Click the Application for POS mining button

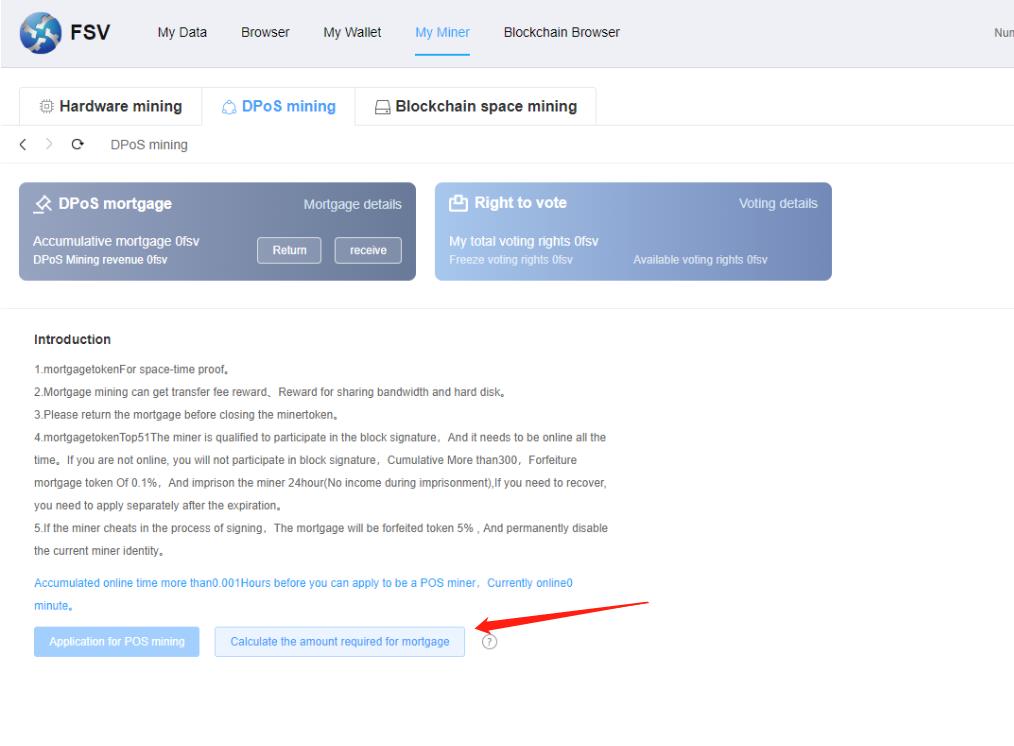116,642
